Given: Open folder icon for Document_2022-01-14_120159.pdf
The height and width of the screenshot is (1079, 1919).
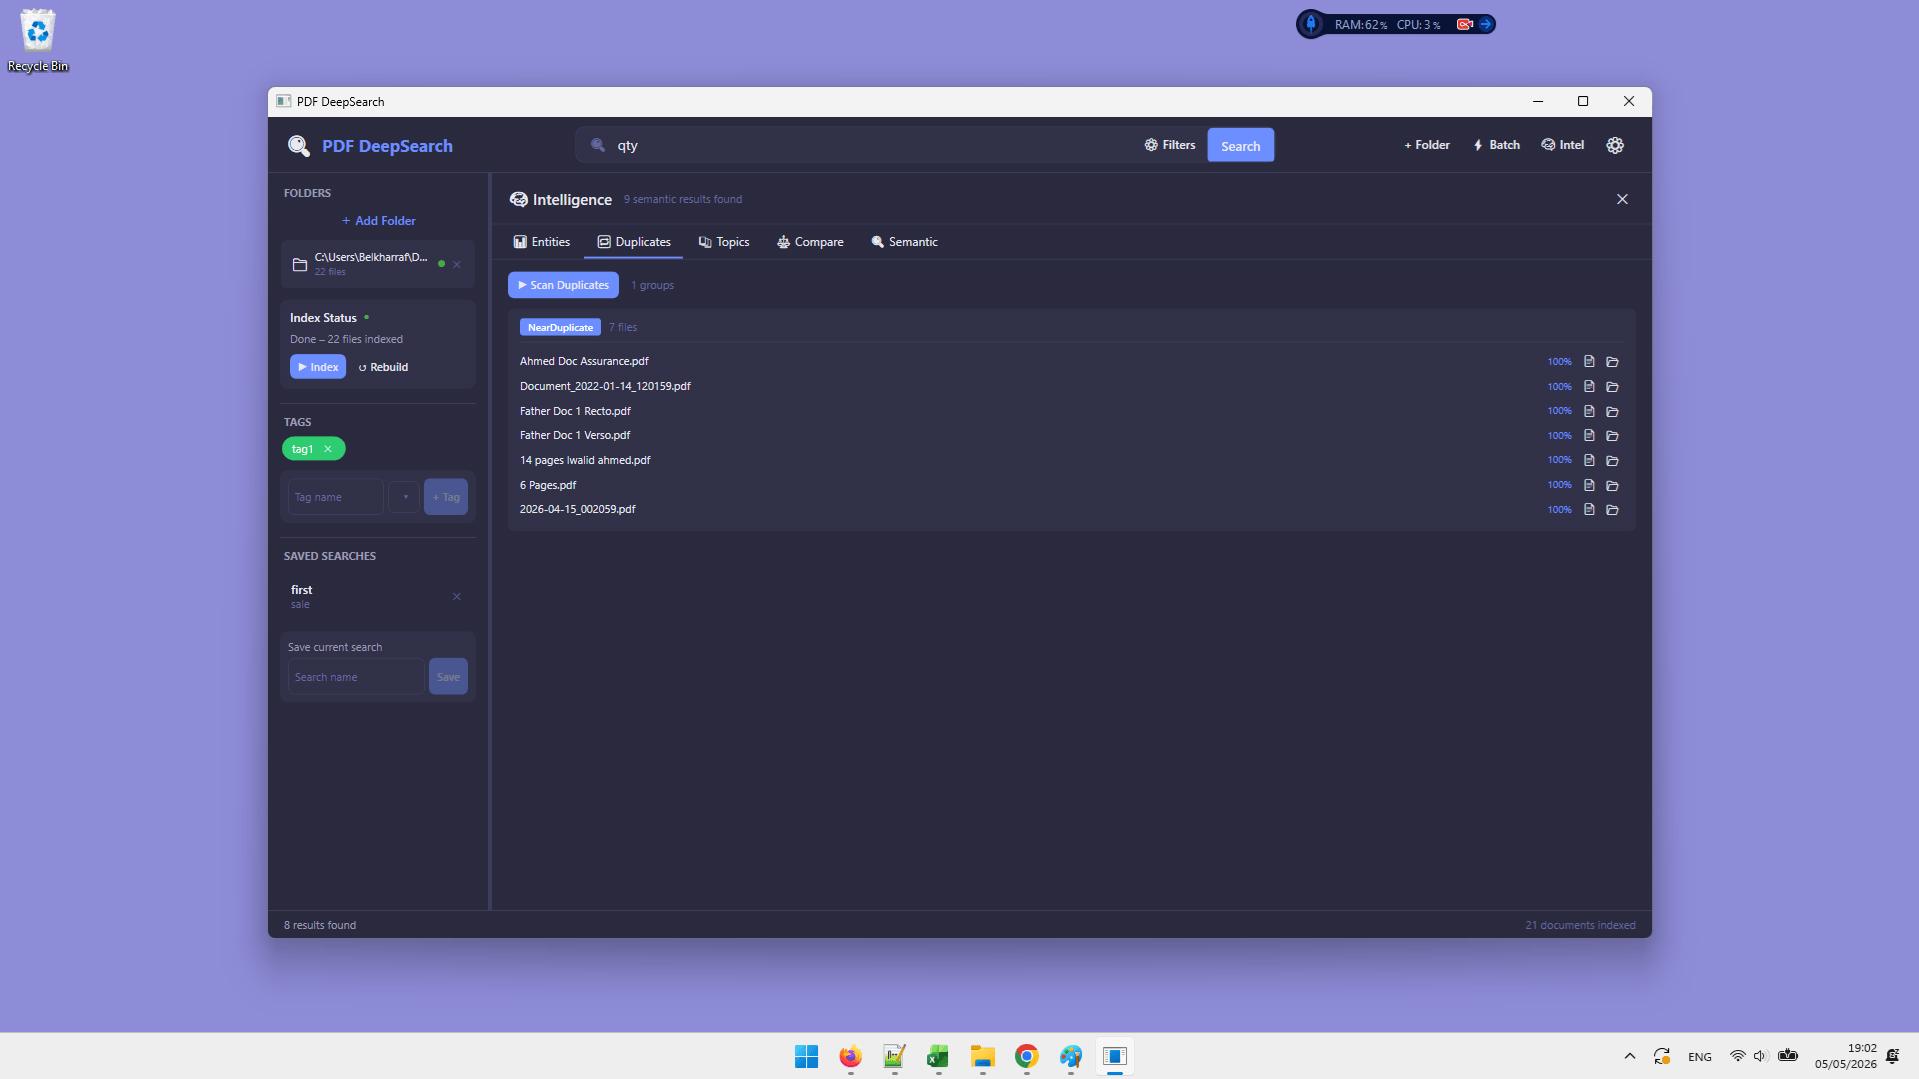Looking at the screenshot, I should (1612, 386).
